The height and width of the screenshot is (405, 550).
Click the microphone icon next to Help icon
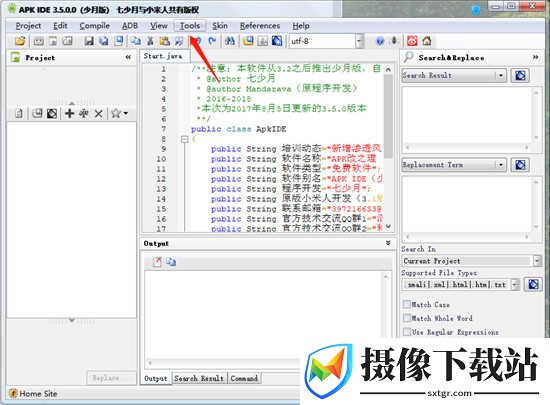394,41
